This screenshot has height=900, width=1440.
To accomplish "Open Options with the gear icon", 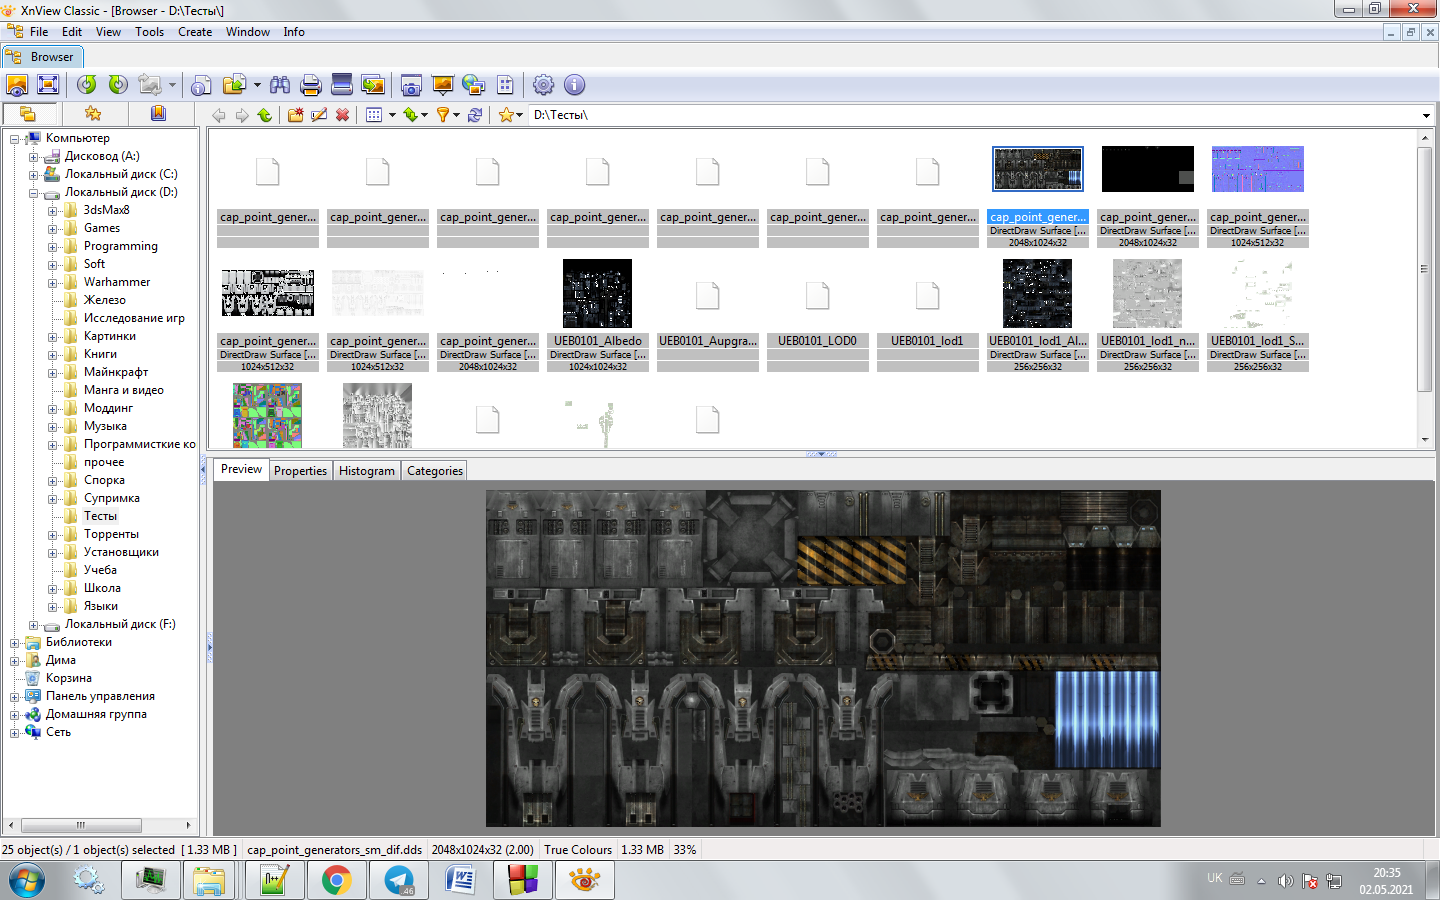I will click(543, 85).
